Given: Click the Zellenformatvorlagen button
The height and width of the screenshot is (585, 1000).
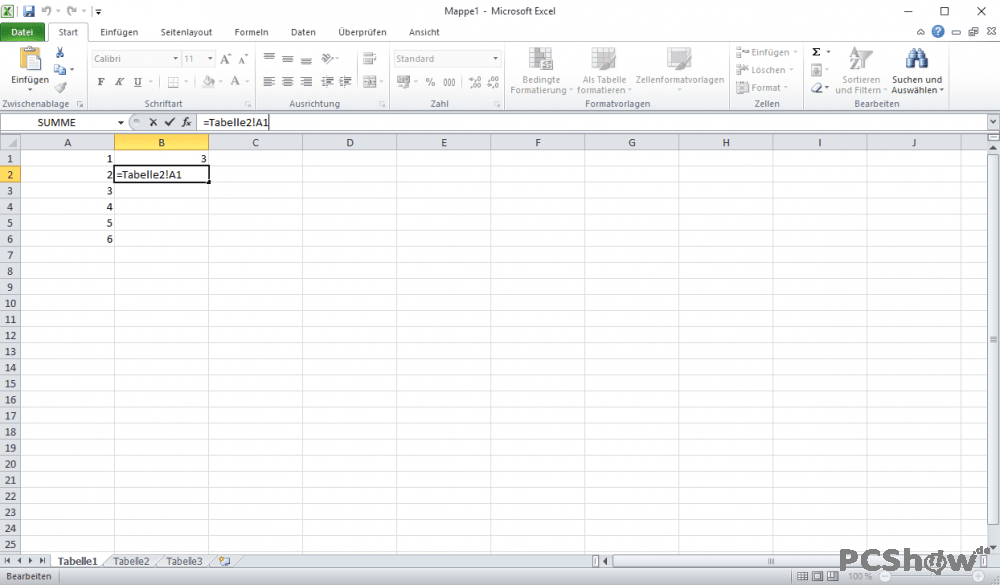Looking at the screenshot, I should (x=679, y=68).
